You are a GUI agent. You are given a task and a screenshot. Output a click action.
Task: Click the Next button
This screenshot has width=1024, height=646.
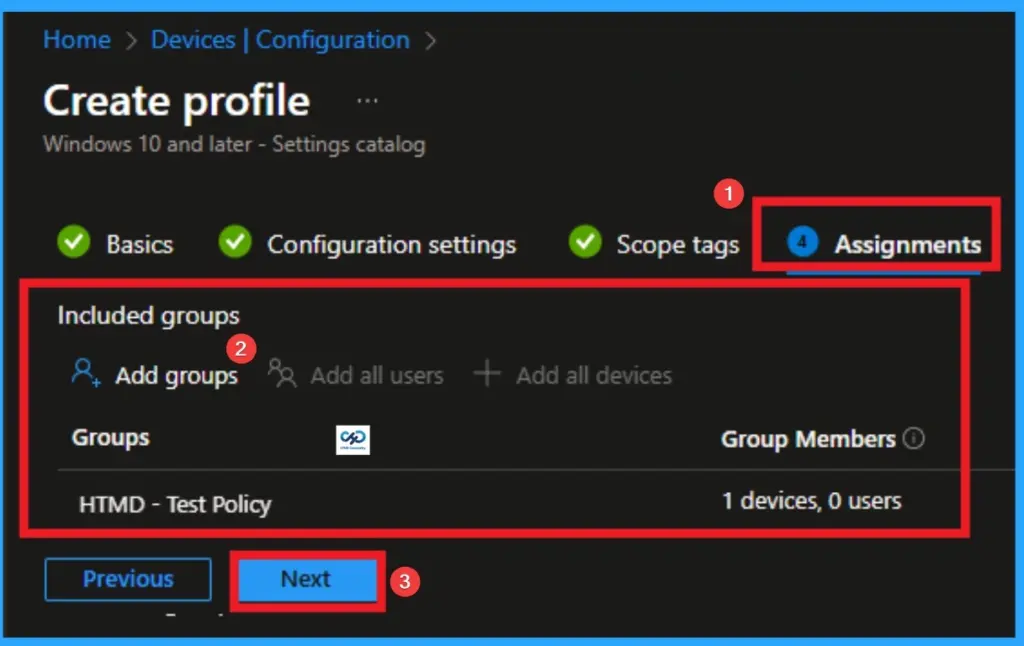click(x=305, y=578)
